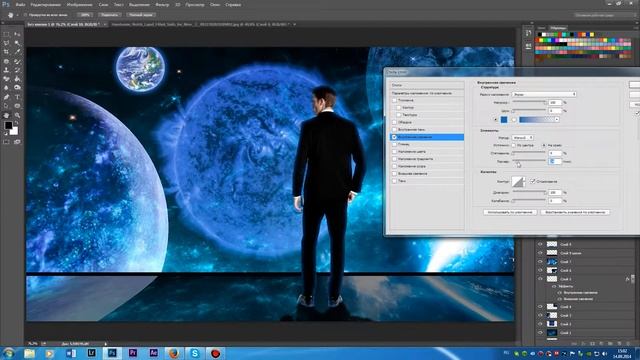
Task: Select the Healing Brush tool
Action: 6,61
